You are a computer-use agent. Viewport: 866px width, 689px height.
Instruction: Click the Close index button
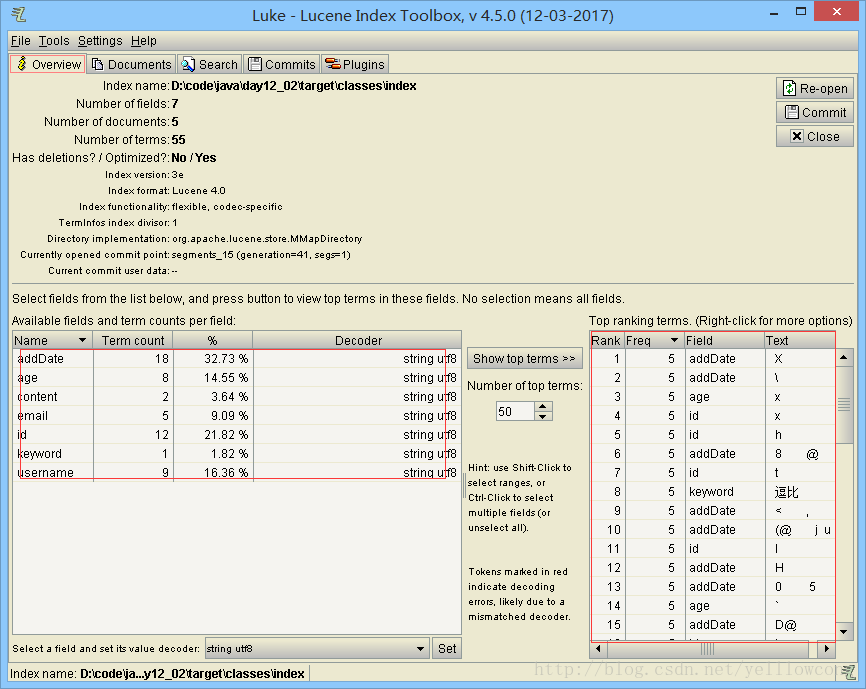(x=815, y=136)
